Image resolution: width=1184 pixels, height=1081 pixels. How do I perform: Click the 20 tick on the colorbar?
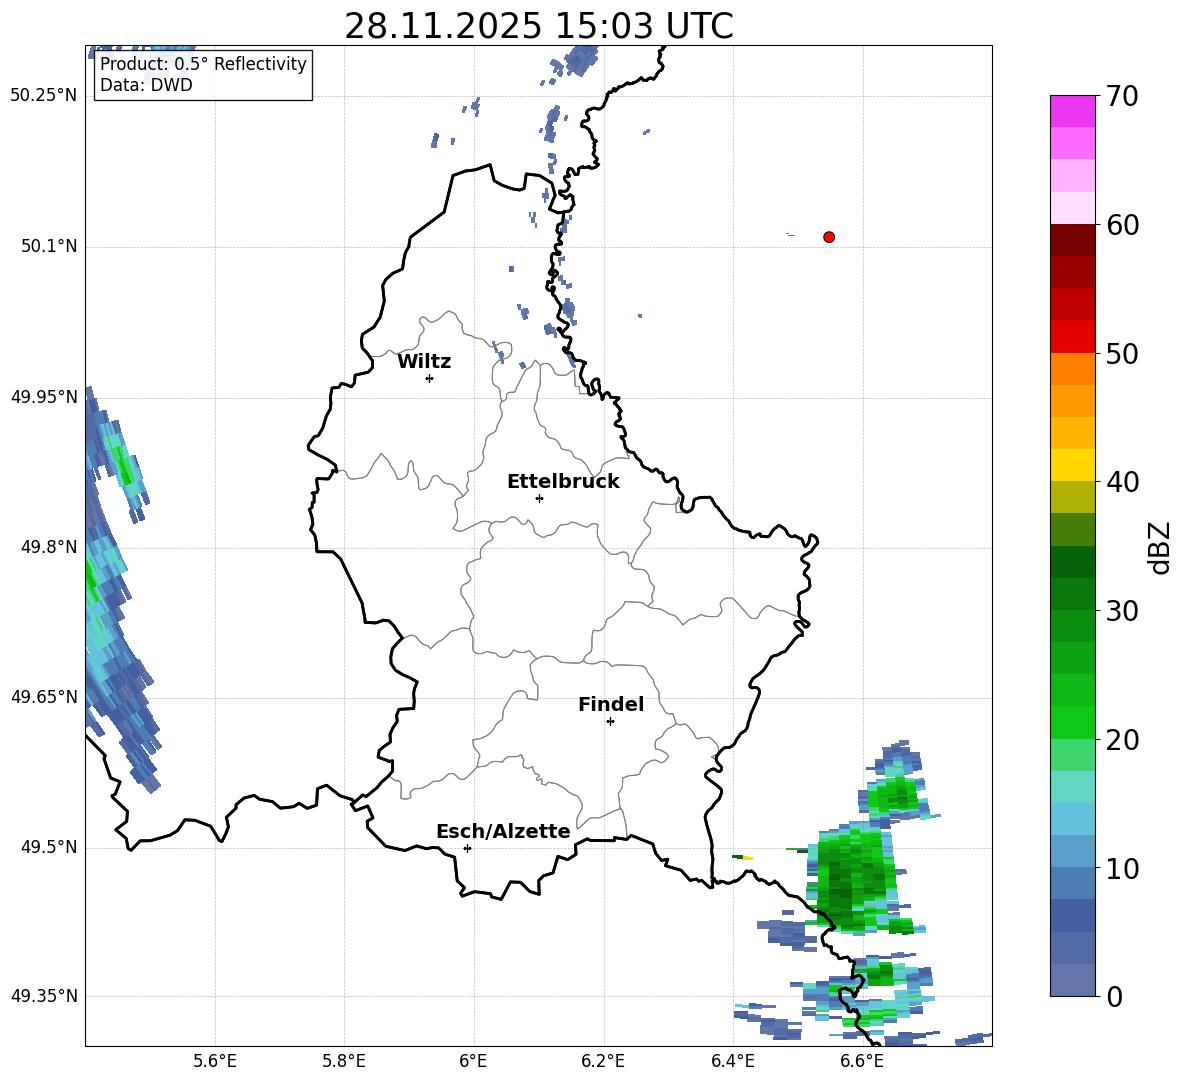[x=1122, y=740]
